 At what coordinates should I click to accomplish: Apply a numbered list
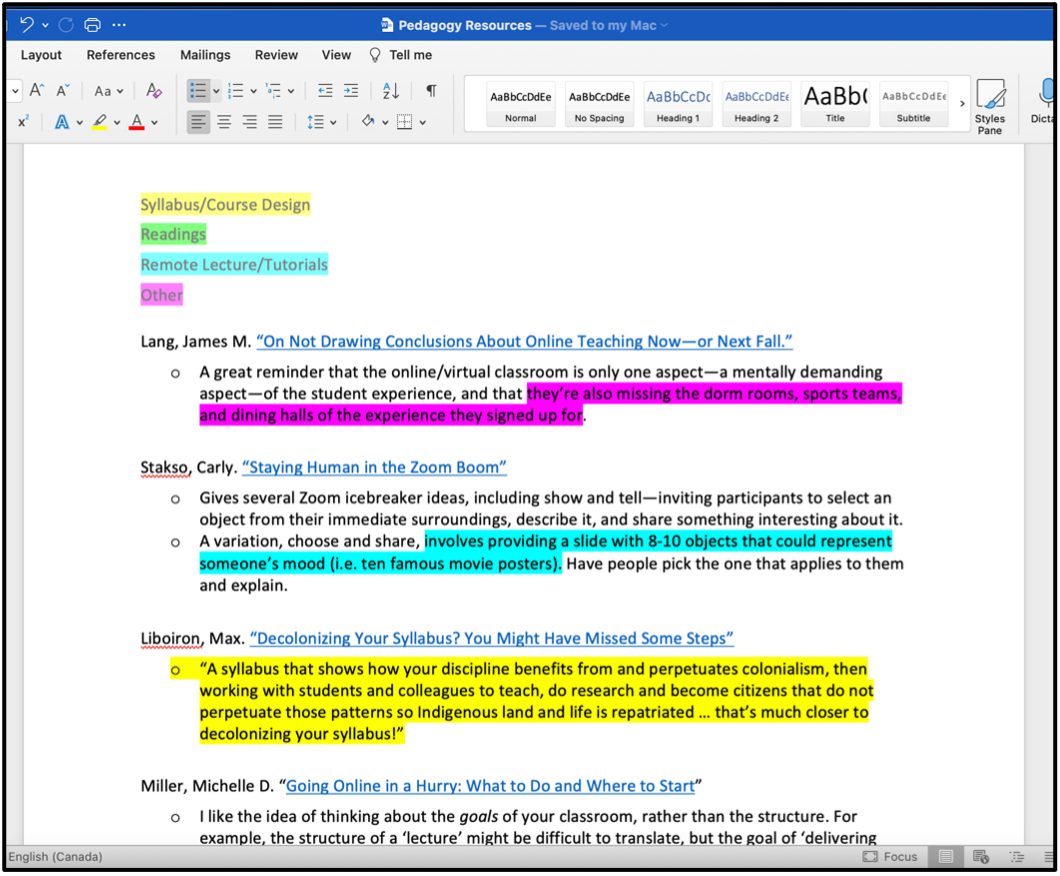[236, 91]
